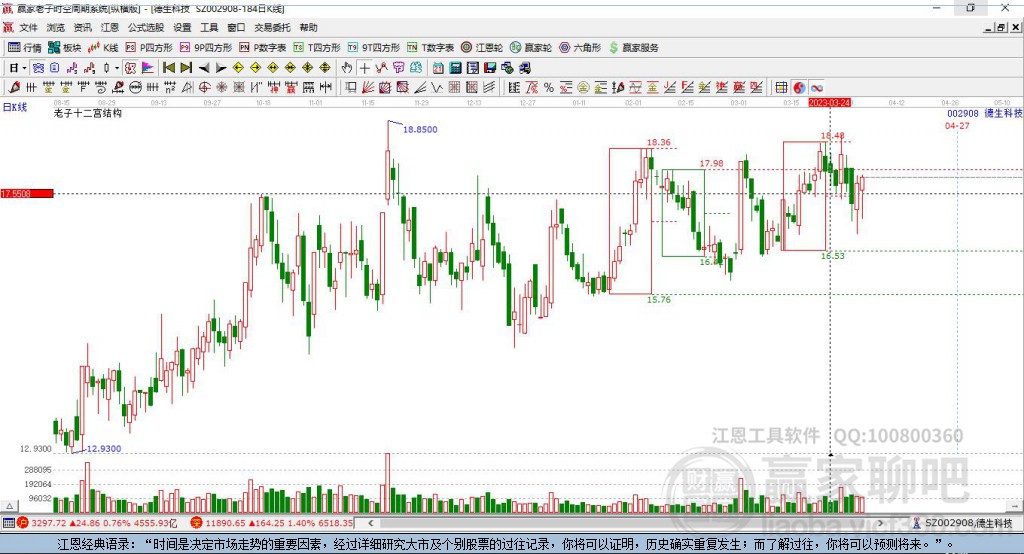Open the 资讯 menu

tap(82, 27)
